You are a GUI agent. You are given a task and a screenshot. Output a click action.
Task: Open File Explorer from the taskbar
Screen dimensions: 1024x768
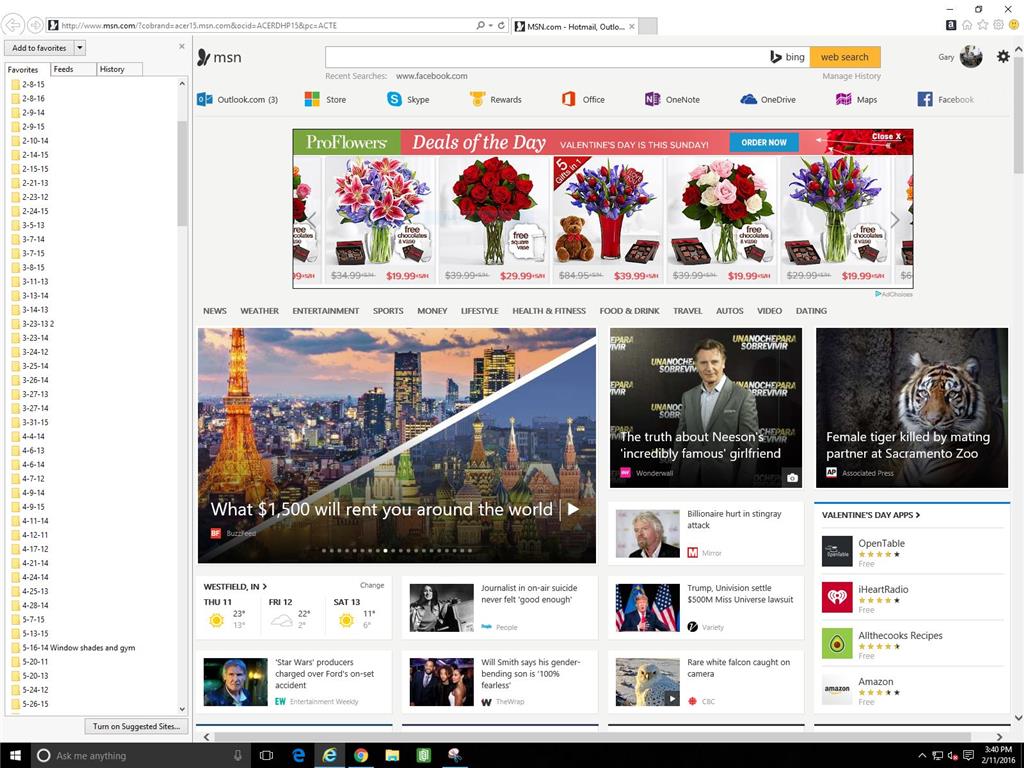coord(392,756)
